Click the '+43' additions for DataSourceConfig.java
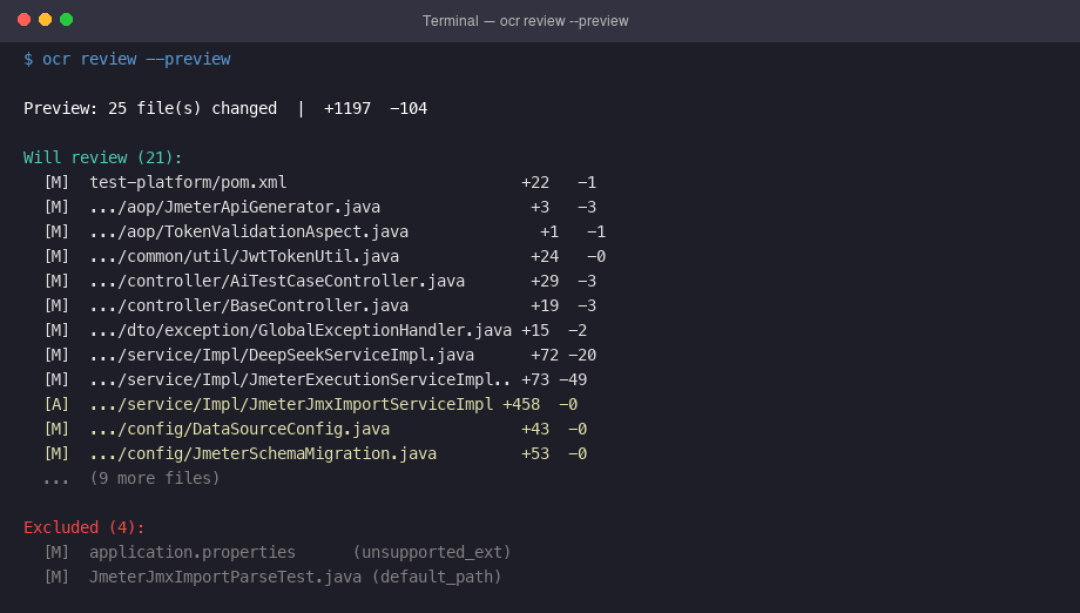Viewport: 1080px width, 613px height. coord(535,429)
